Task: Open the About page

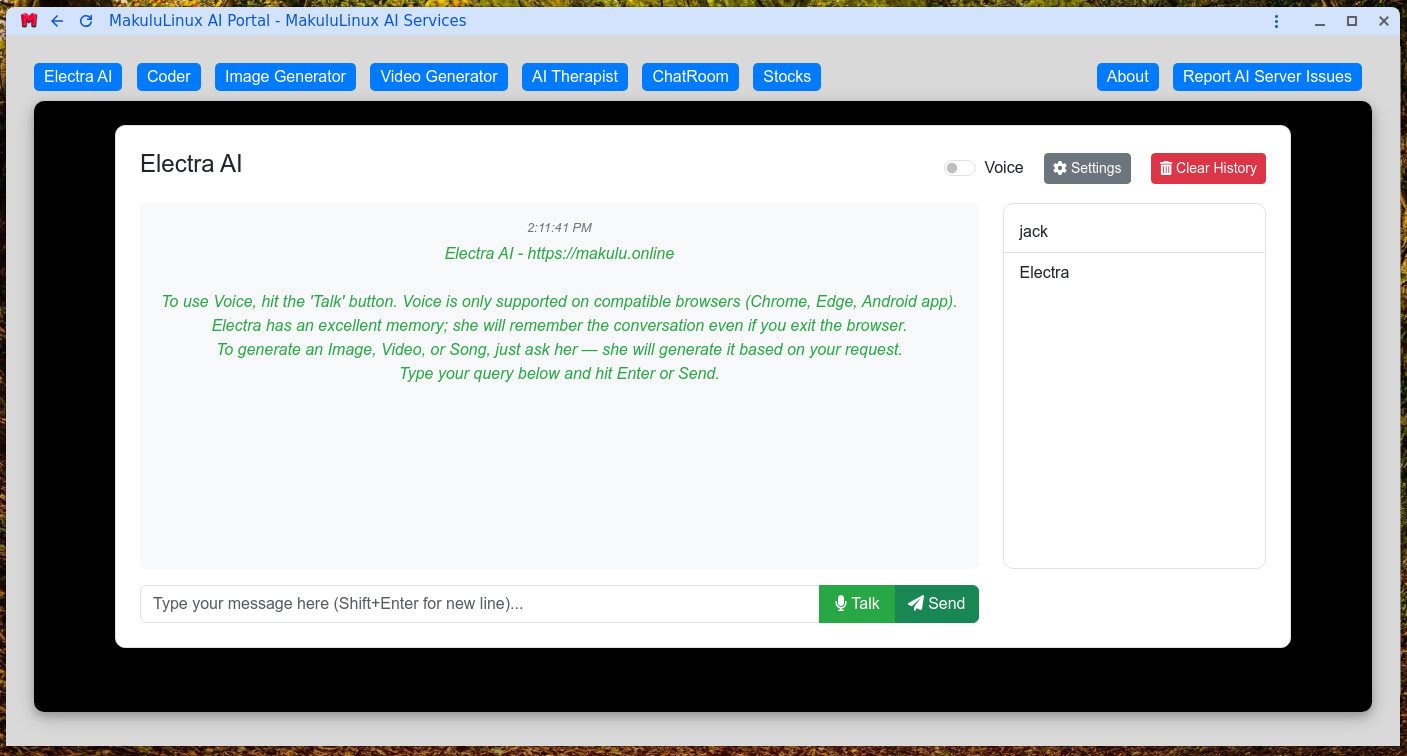Action: click(x=1128, y=77)
